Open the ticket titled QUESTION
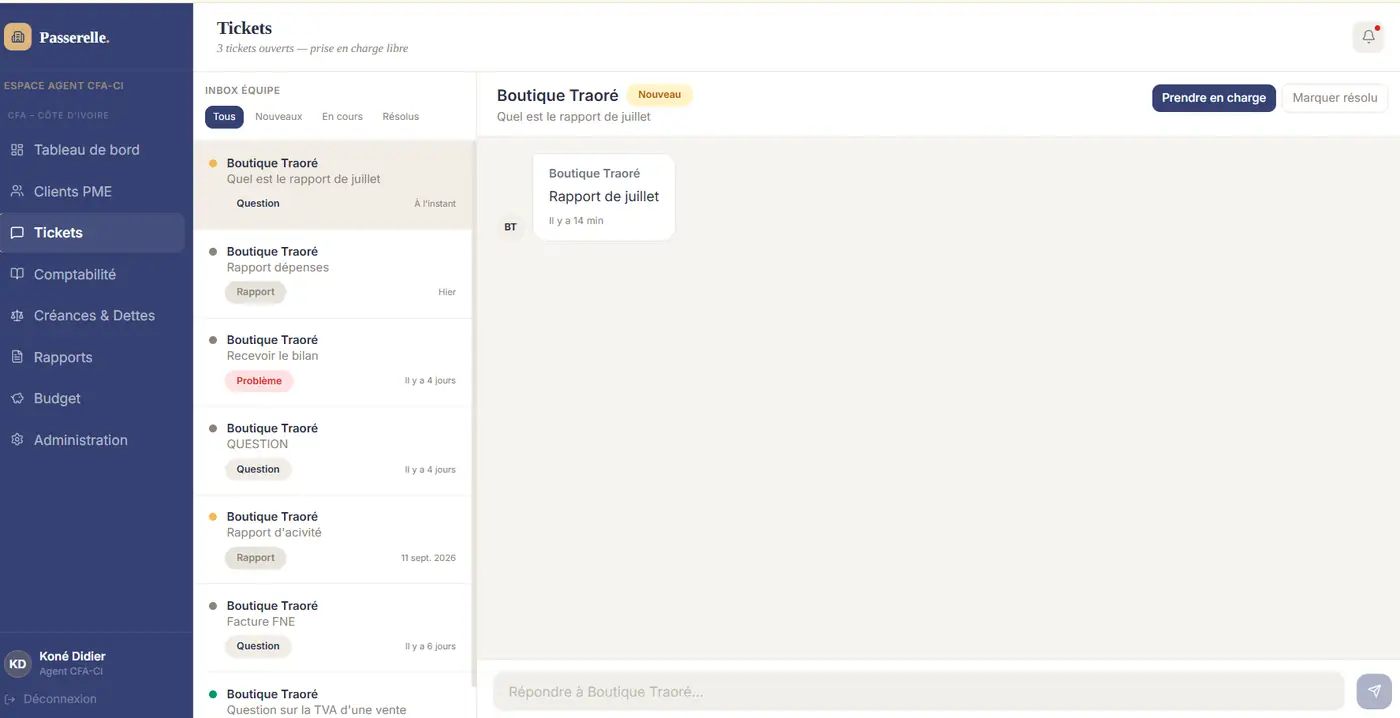Viewport: 1400px width, 718px height. tap(333, 451)
